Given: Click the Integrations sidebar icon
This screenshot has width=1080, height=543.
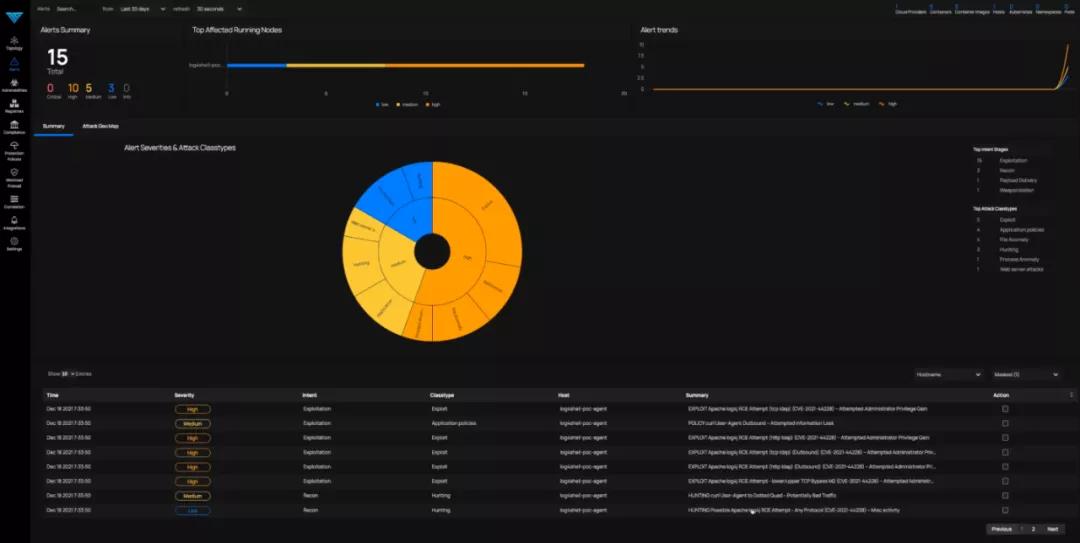Looking at the screenshot, I should (14, 222).
